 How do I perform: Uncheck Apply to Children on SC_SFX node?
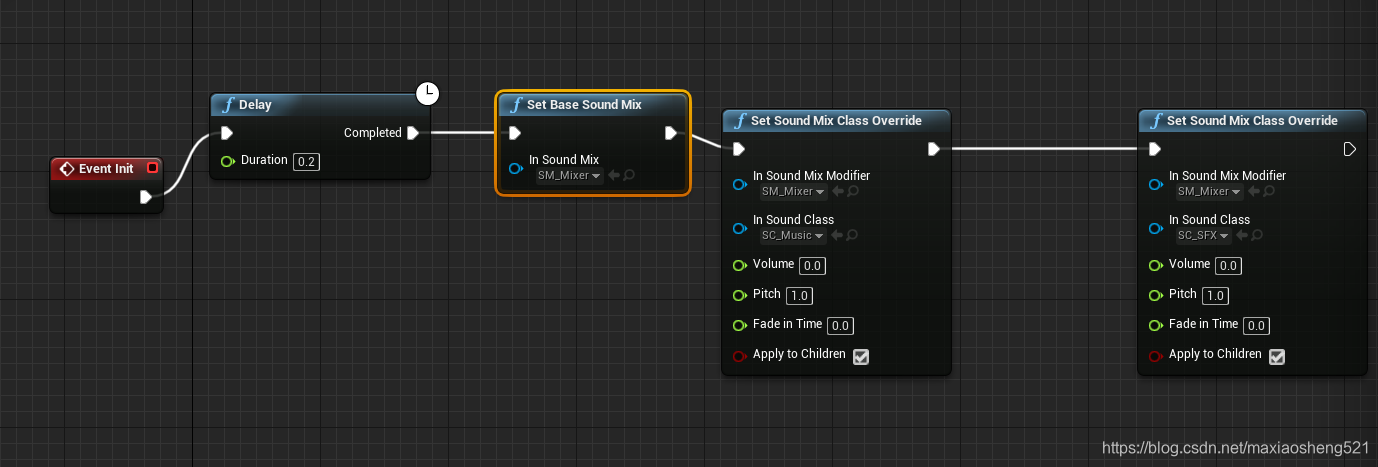(x=1277, y=356)
